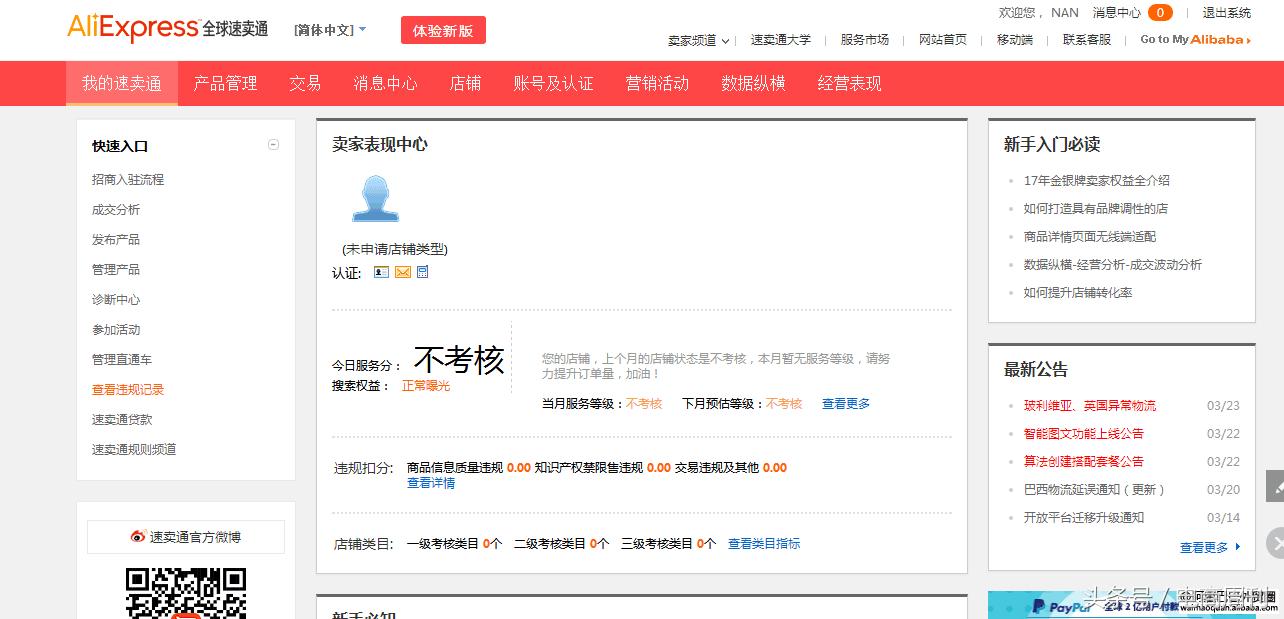
Task: Collapse the 快速入口 panel
Action: pos(273,144)
